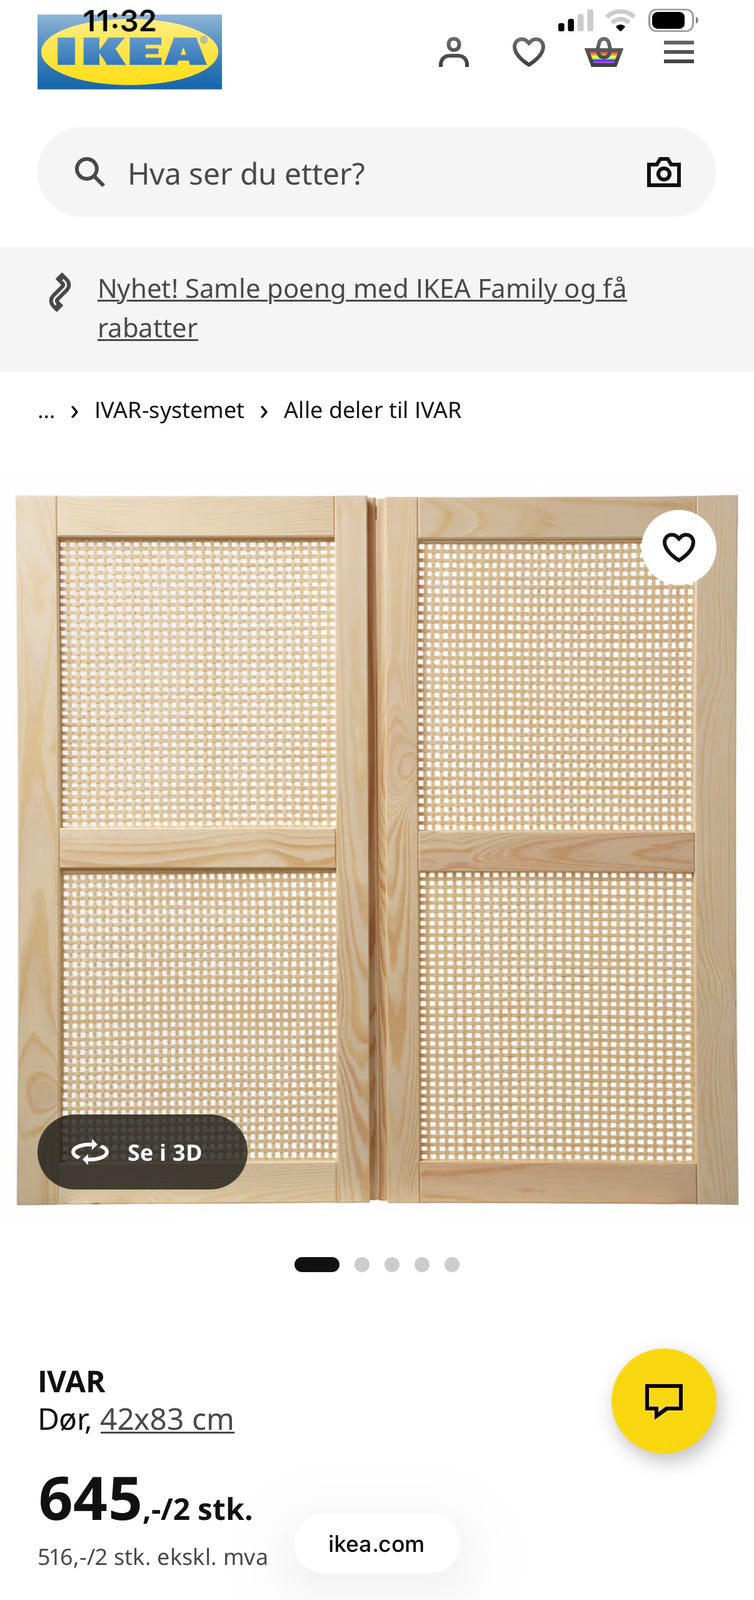Open camera visual search icon

(664, 172)
